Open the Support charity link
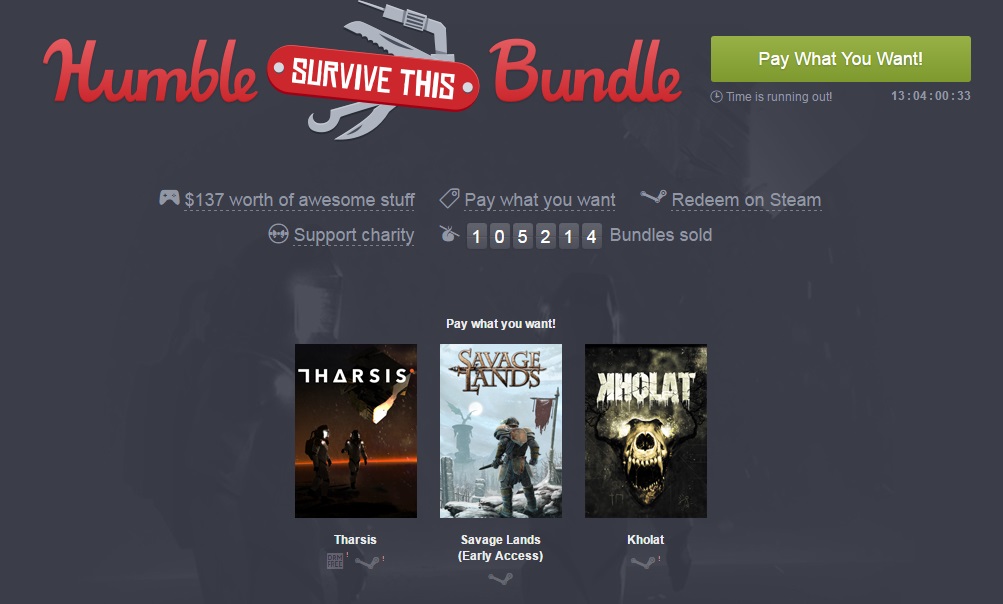 (354, 235)
